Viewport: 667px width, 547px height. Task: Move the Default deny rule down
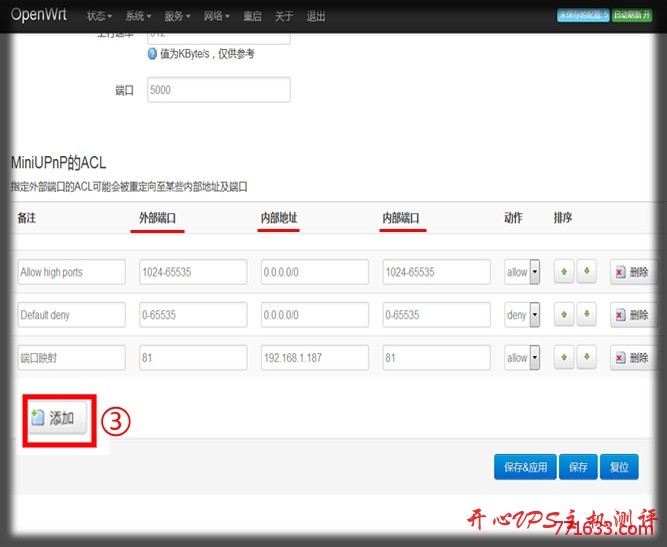(587, 315)
